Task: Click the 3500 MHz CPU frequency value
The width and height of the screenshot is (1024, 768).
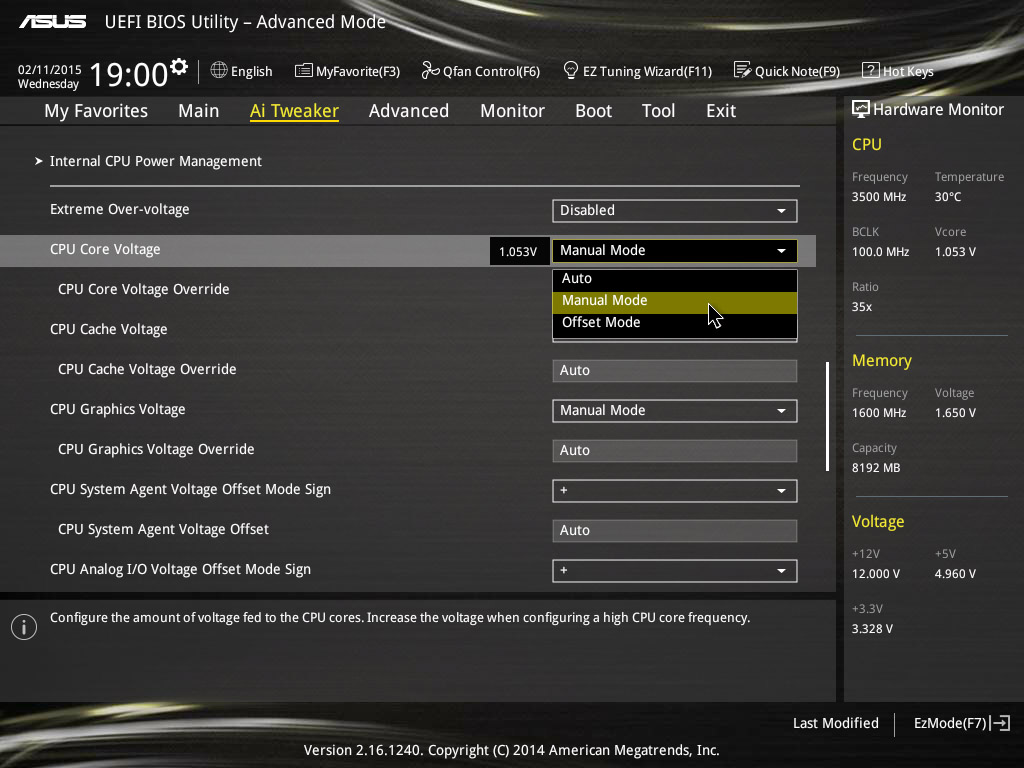Action: (879, 197)
